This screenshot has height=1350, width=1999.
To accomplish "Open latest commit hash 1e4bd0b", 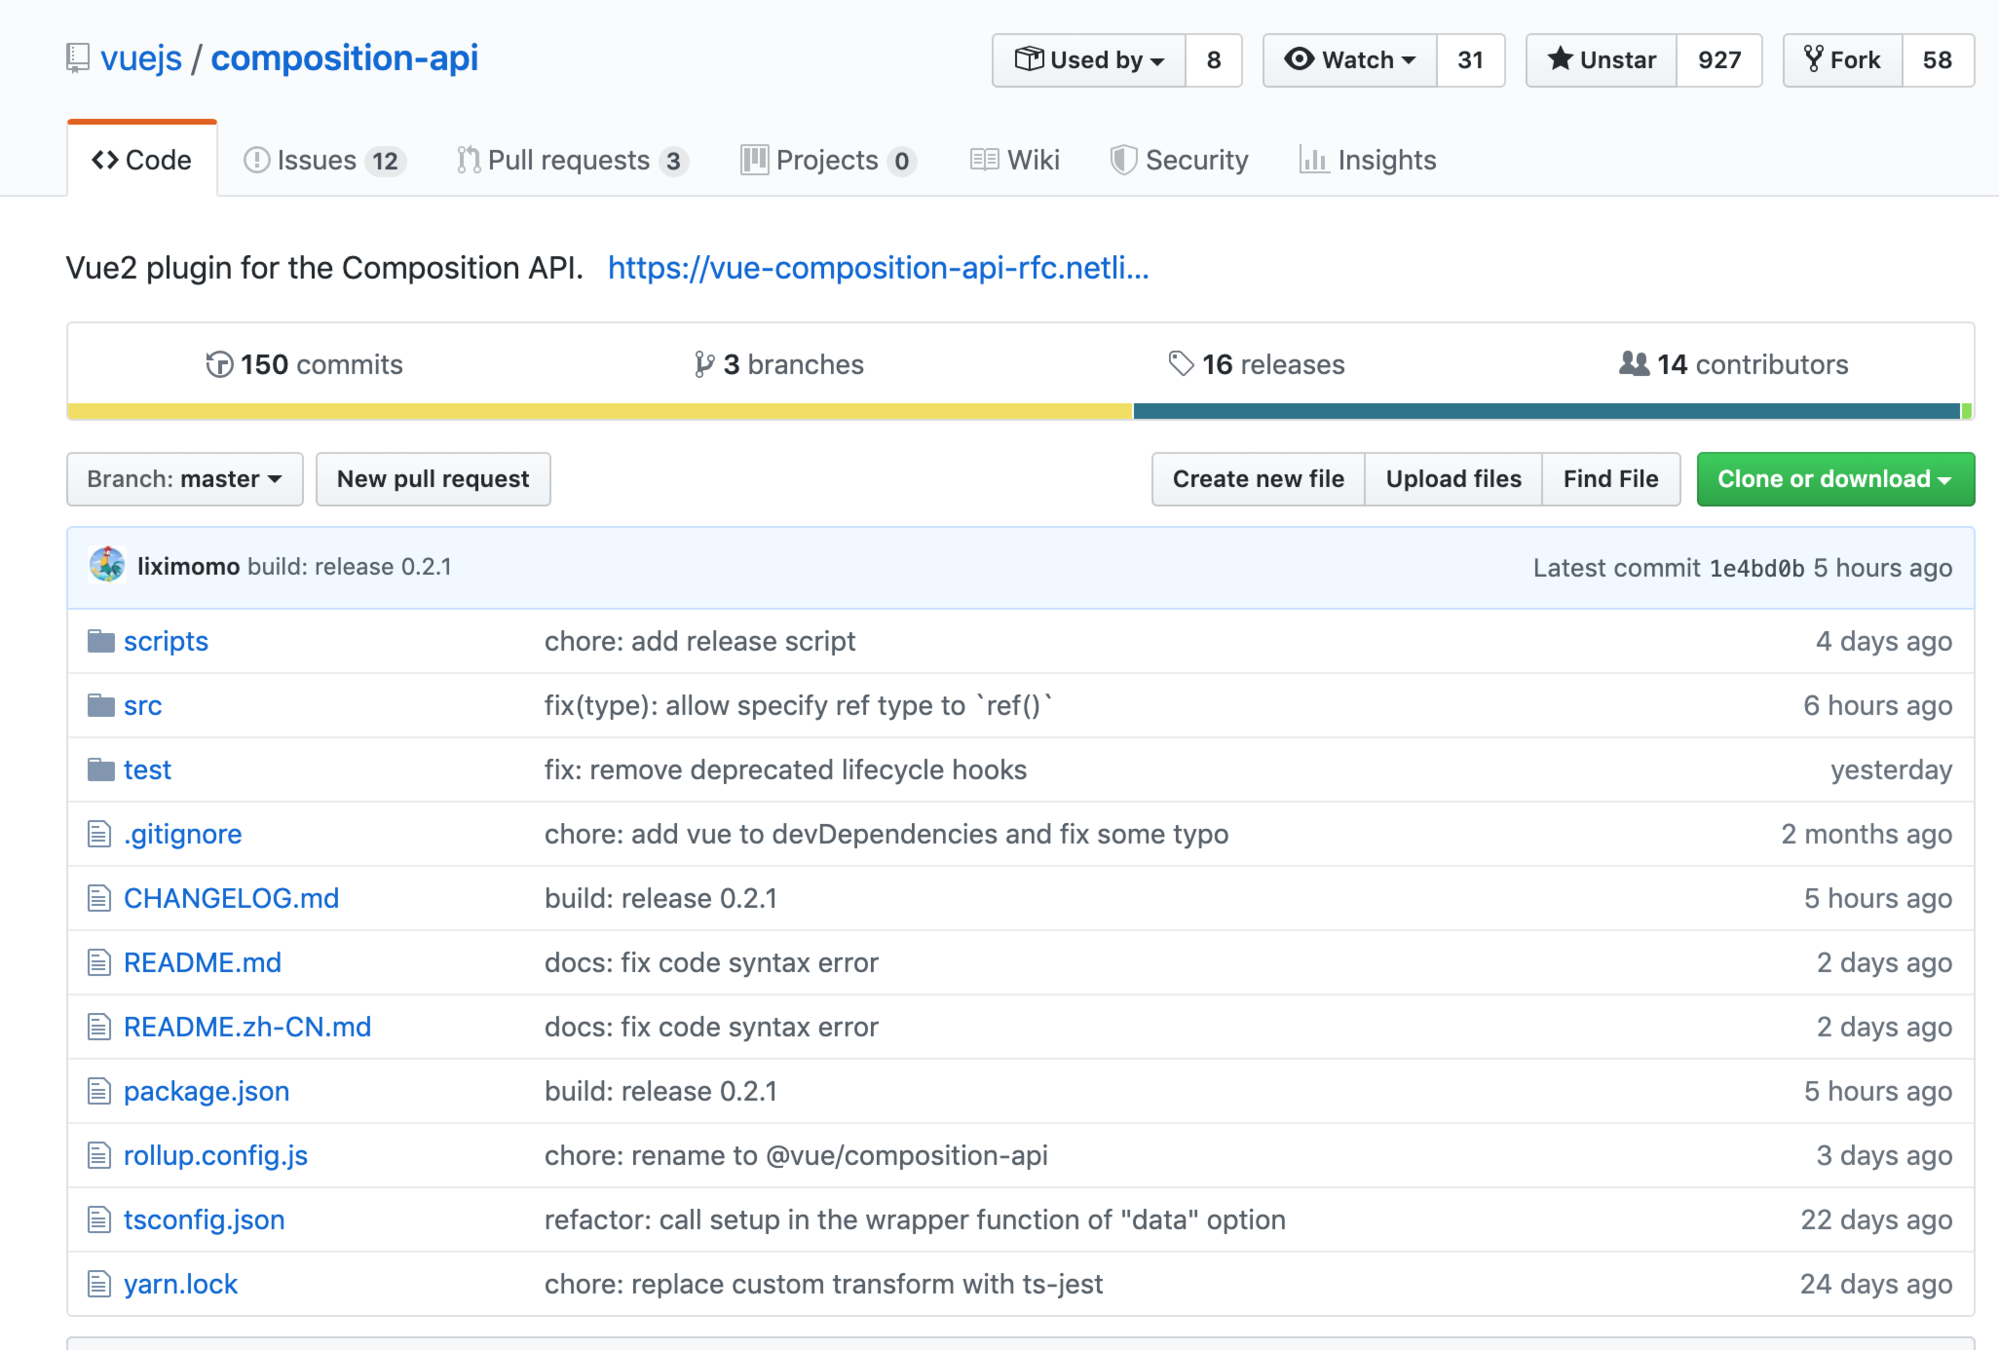I will point(1756,568).
